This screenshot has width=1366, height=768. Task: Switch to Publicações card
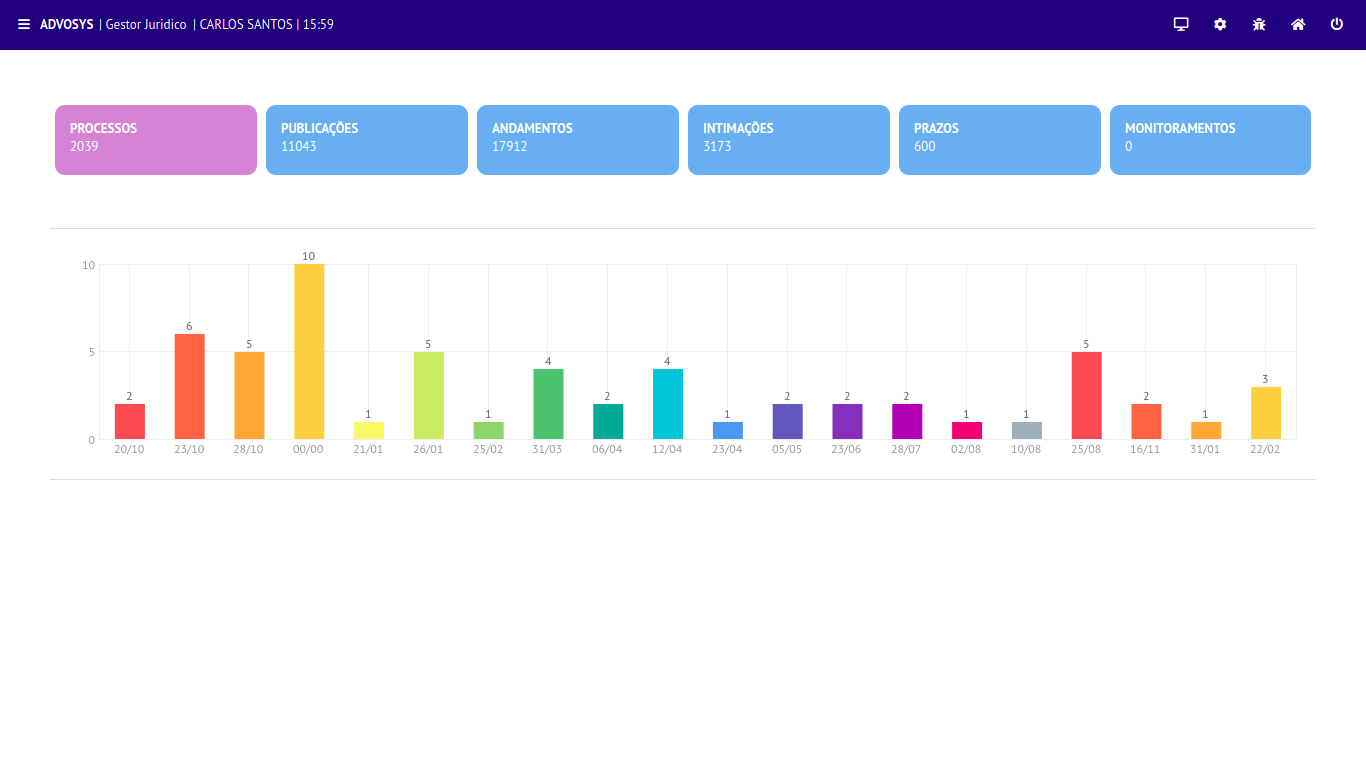pos(367,140)
